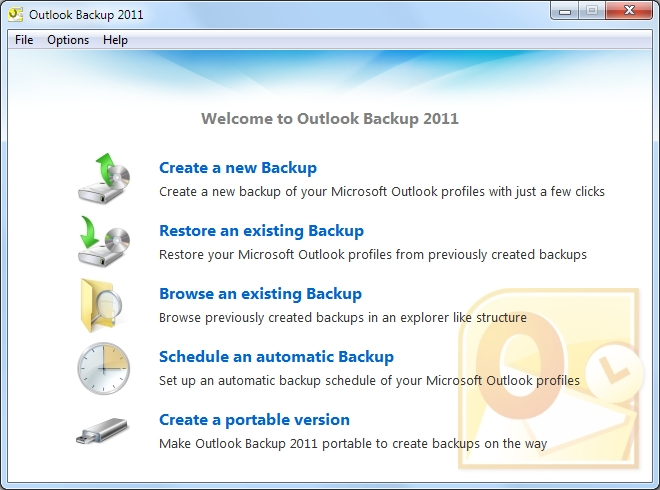Click the USB stick portable version icon
Screen dimensions: 660x490
pos(102,431)
